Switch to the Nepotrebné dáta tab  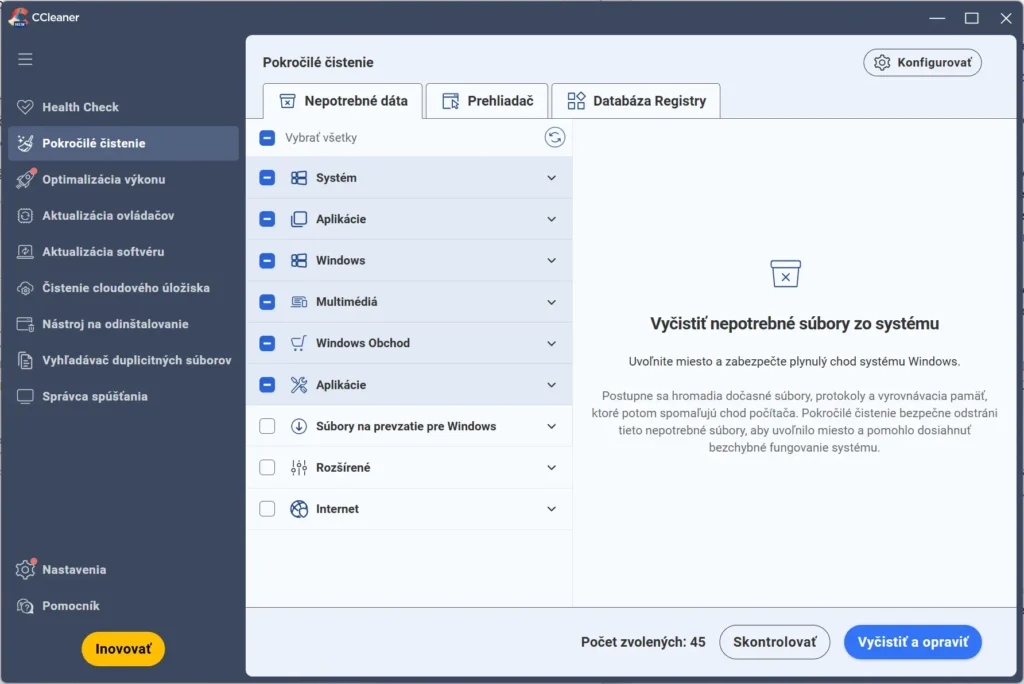(343, 101)
